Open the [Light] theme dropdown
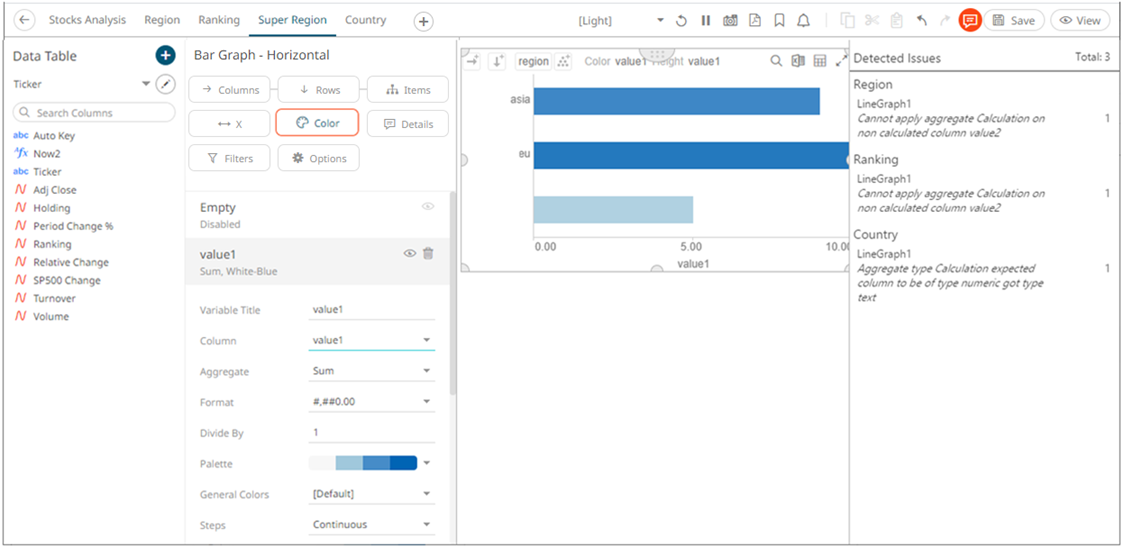The image size is (1124, 547). tap(621, 20)
